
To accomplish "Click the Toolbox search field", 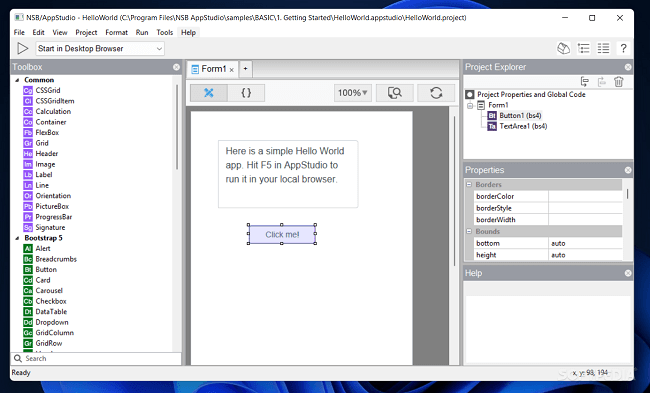I will tap(96, 359).
